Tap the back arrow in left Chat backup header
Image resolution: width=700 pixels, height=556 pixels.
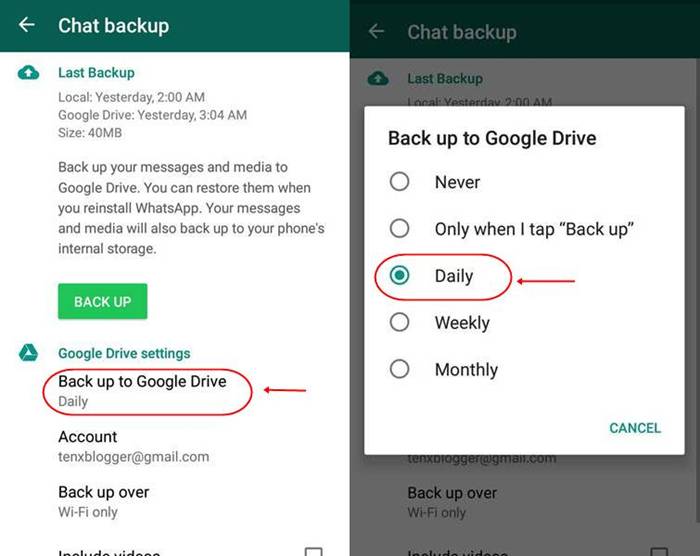[27, 25]
